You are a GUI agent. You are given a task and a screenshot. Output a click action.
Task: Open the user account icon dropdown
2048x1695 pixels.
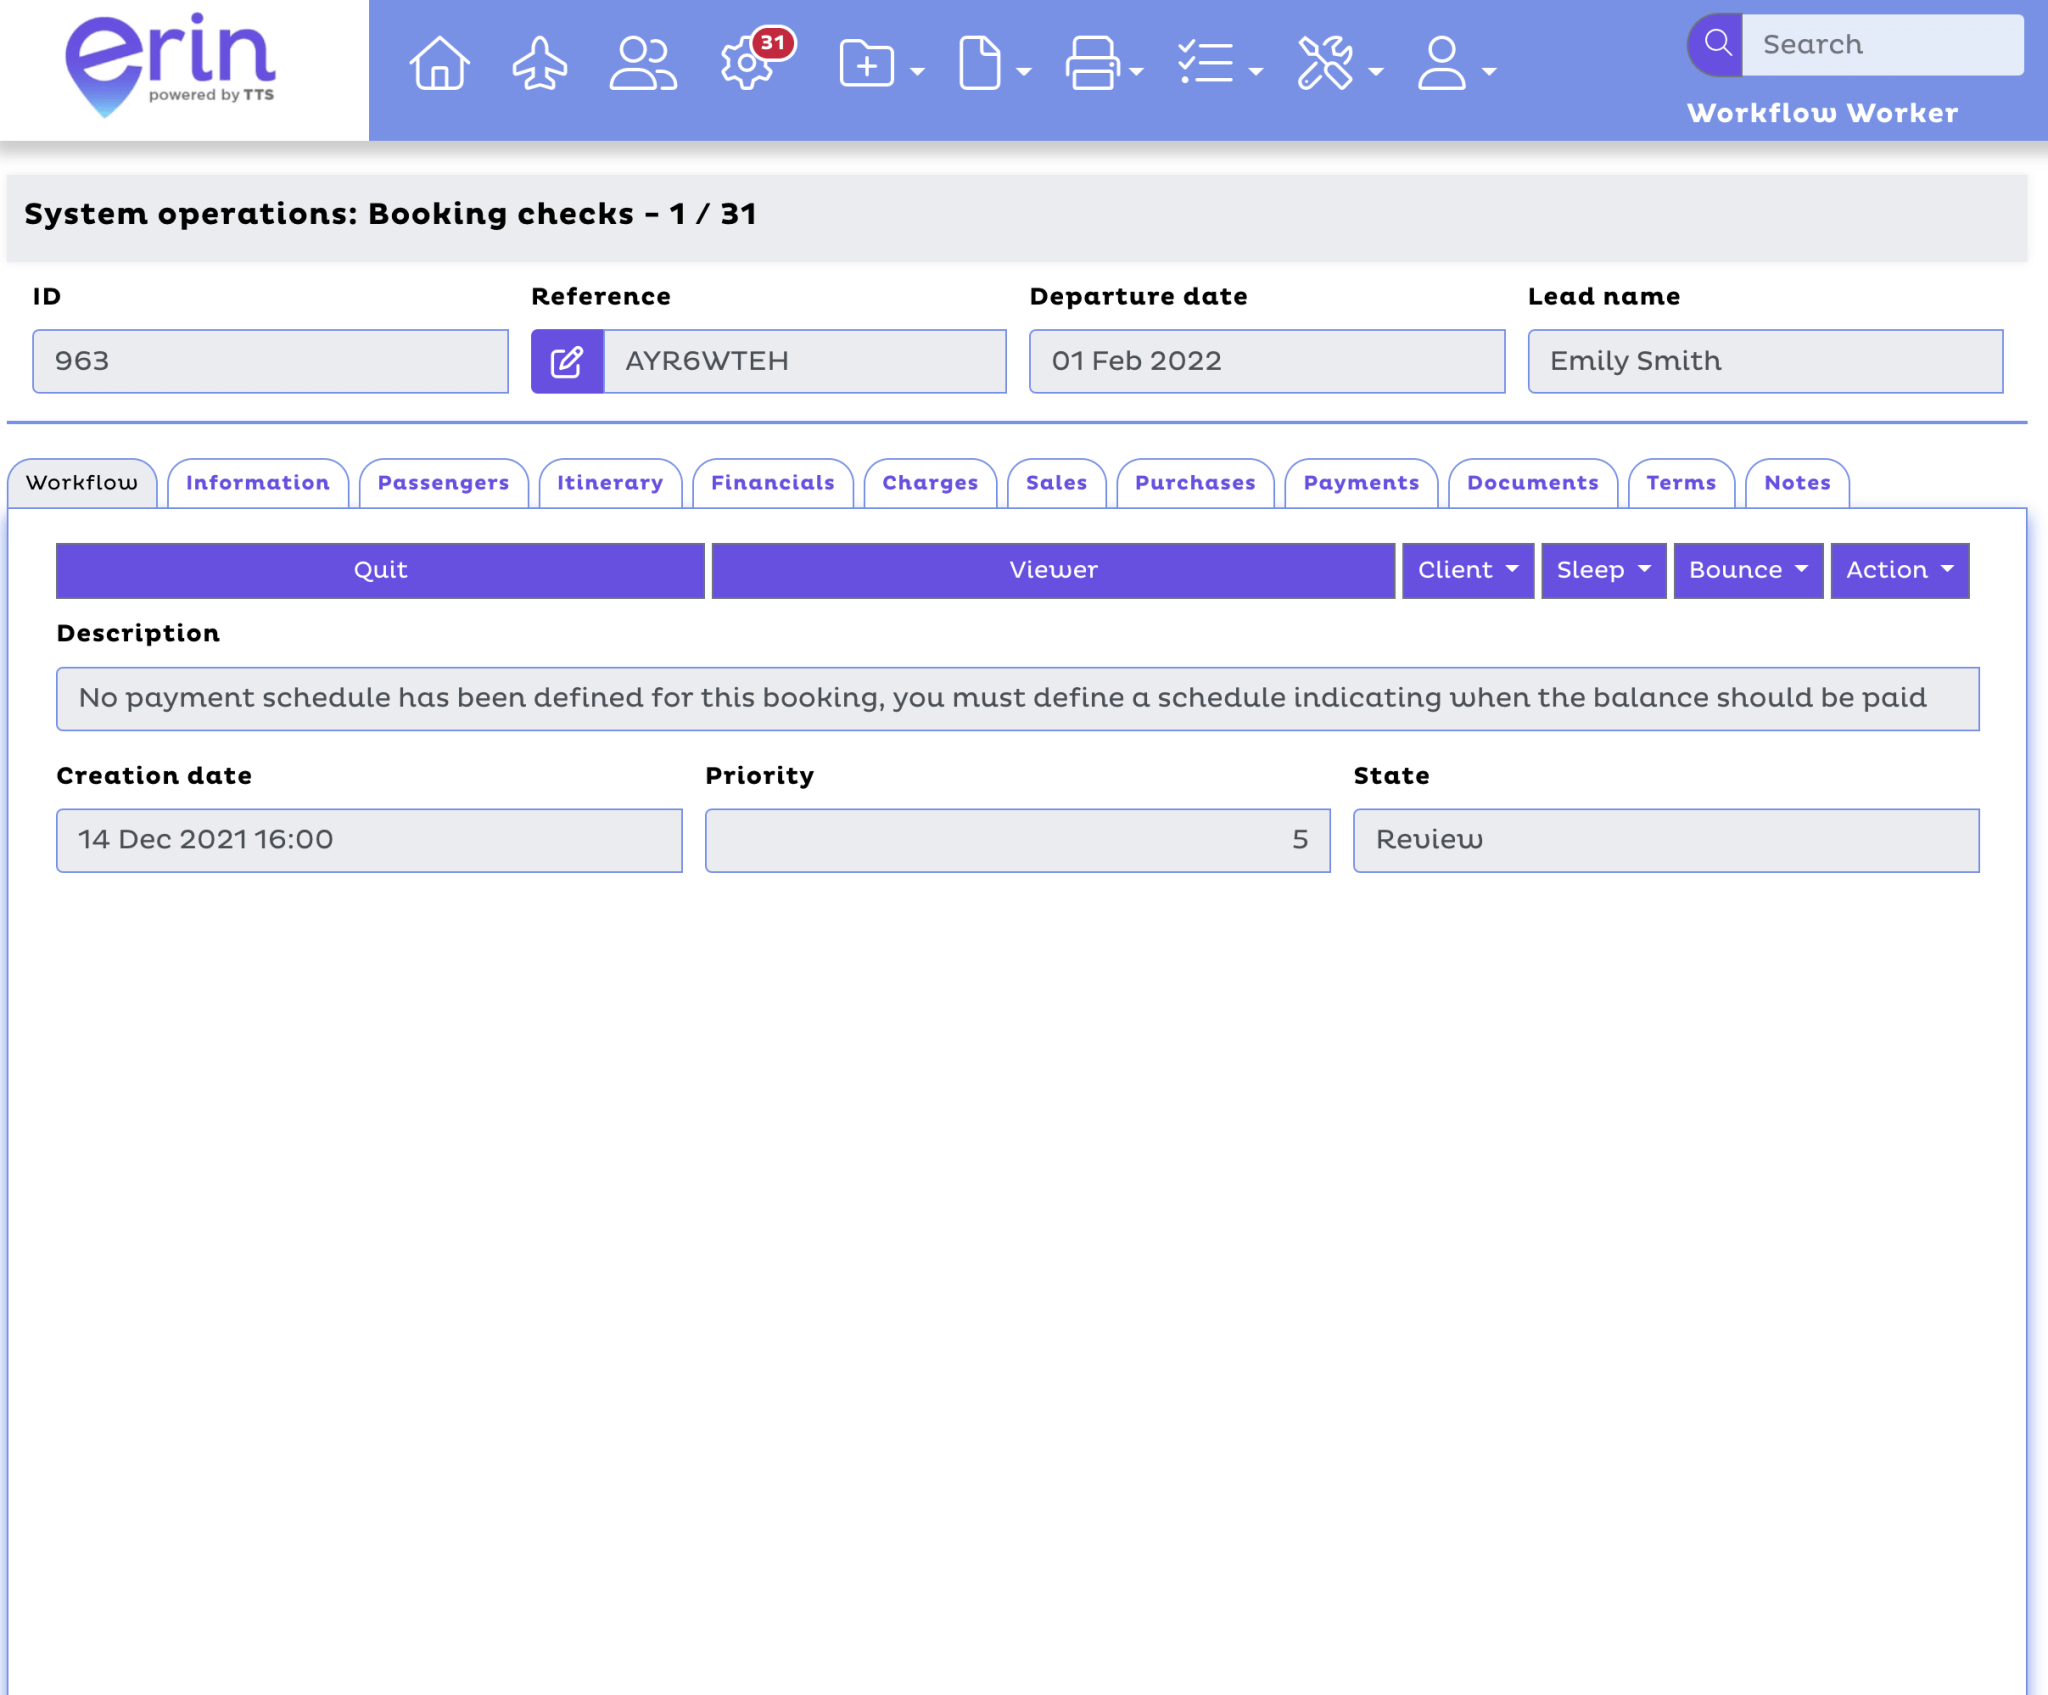[x=1442, y=65]
